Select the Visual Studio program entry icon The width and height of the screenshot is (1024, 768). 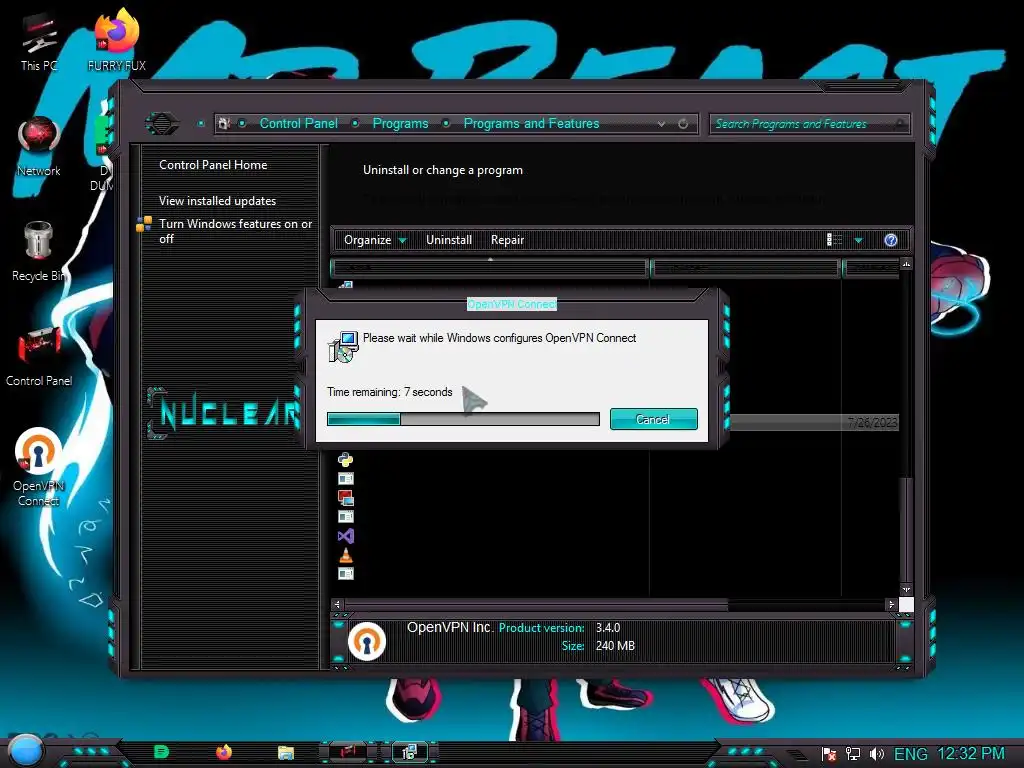tap(345, 536)
